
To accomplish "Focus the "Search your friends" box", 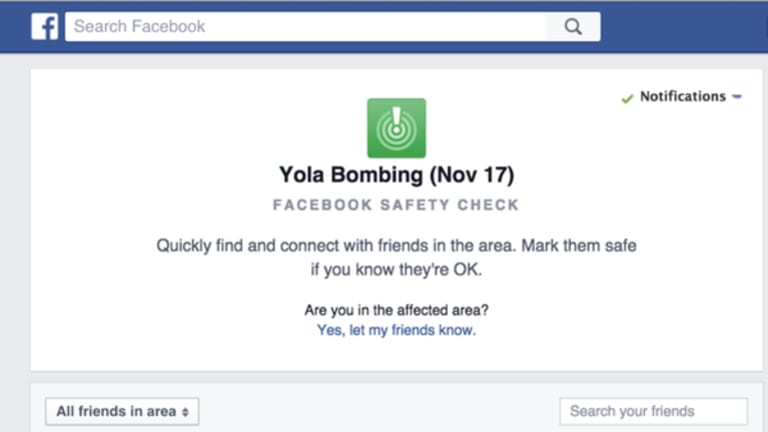I will (653, 411).
